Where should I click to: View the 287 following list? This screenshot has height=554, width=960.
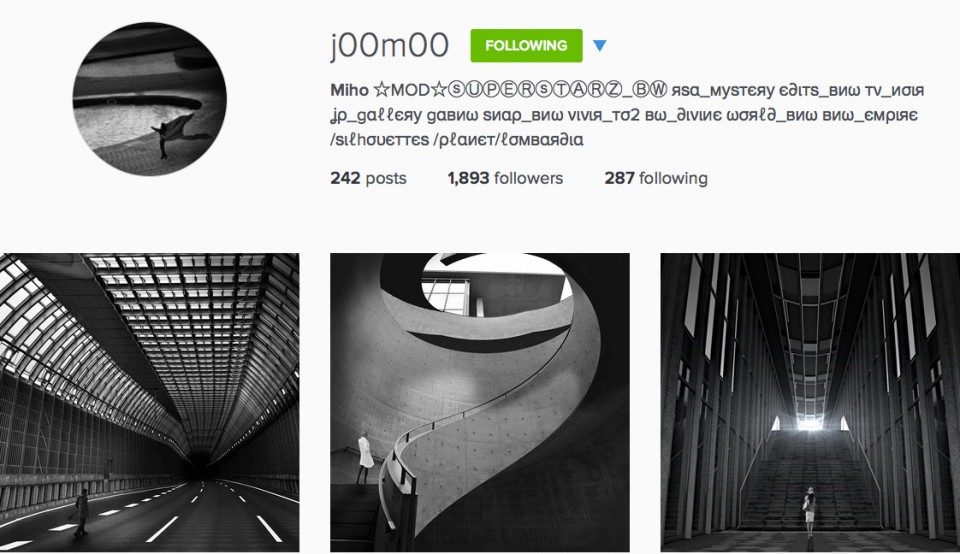pyautogui.click(x=656, y=178)
